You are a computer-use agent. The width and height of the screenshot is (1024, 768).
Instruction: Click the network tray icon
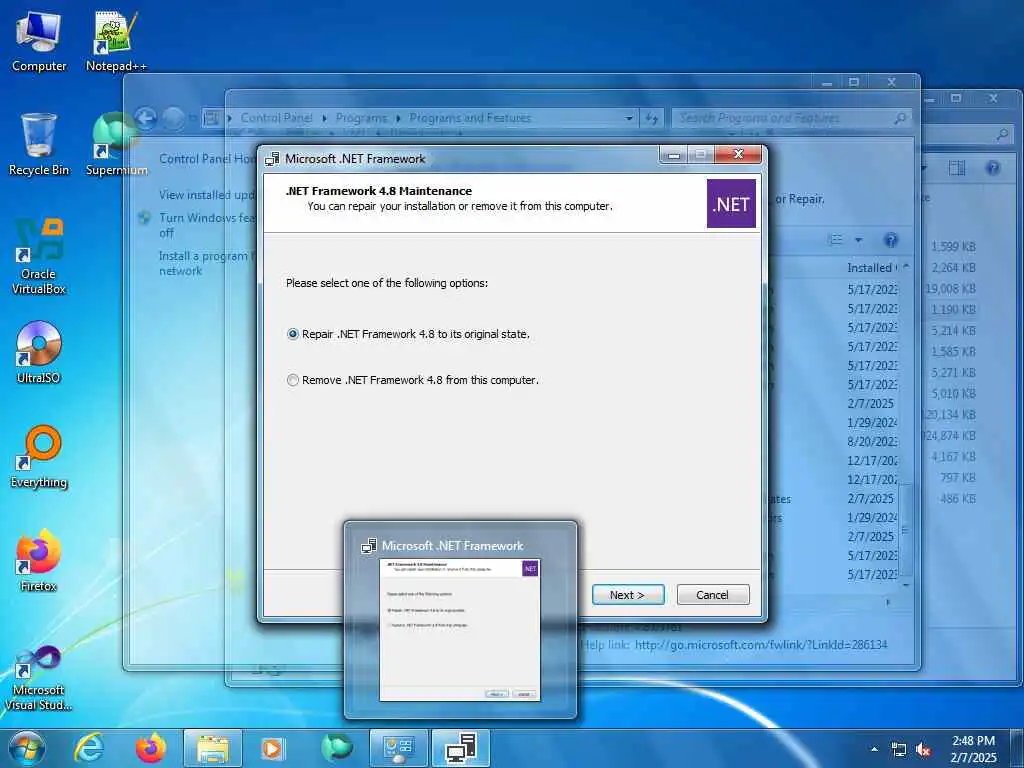click(899, 750)
